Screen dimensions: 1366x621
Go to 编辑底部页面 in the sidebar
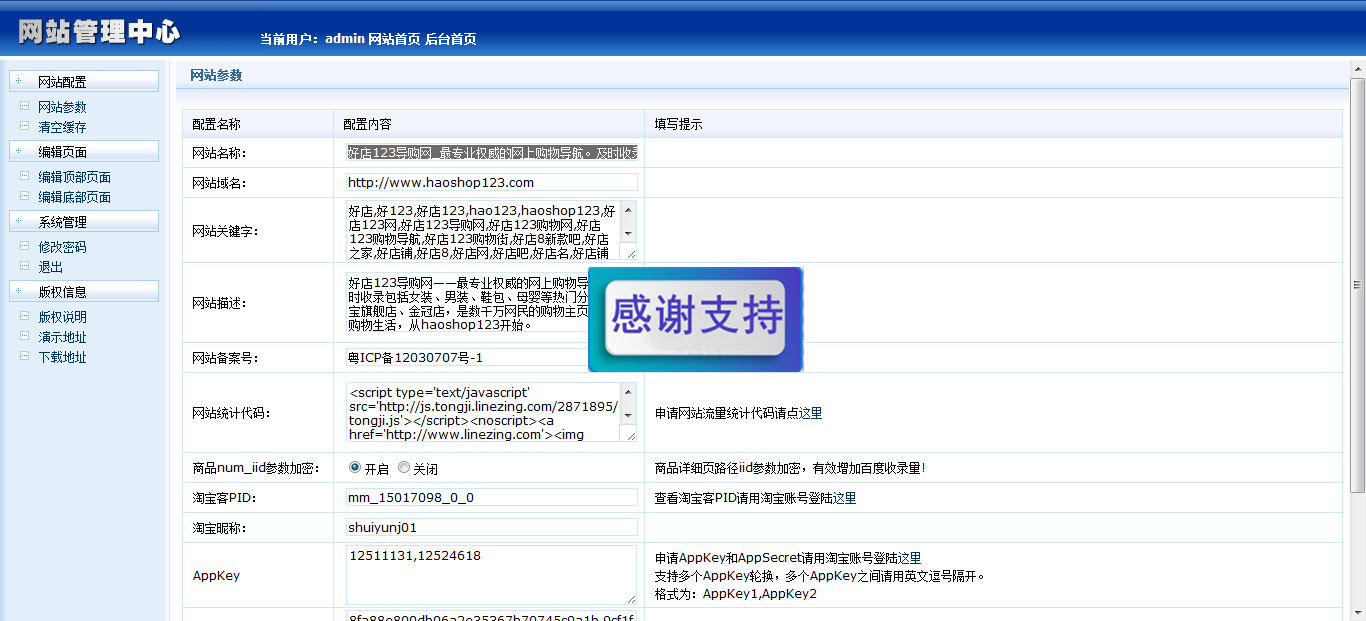pos(74,197)
